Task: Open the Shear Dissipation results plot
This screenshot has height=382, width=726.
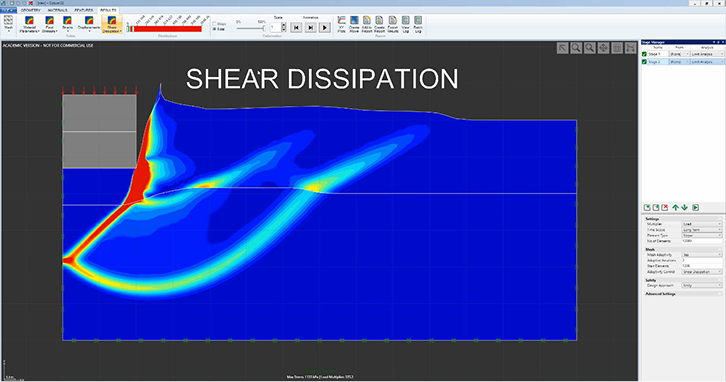Action: [x=112, y=24]
